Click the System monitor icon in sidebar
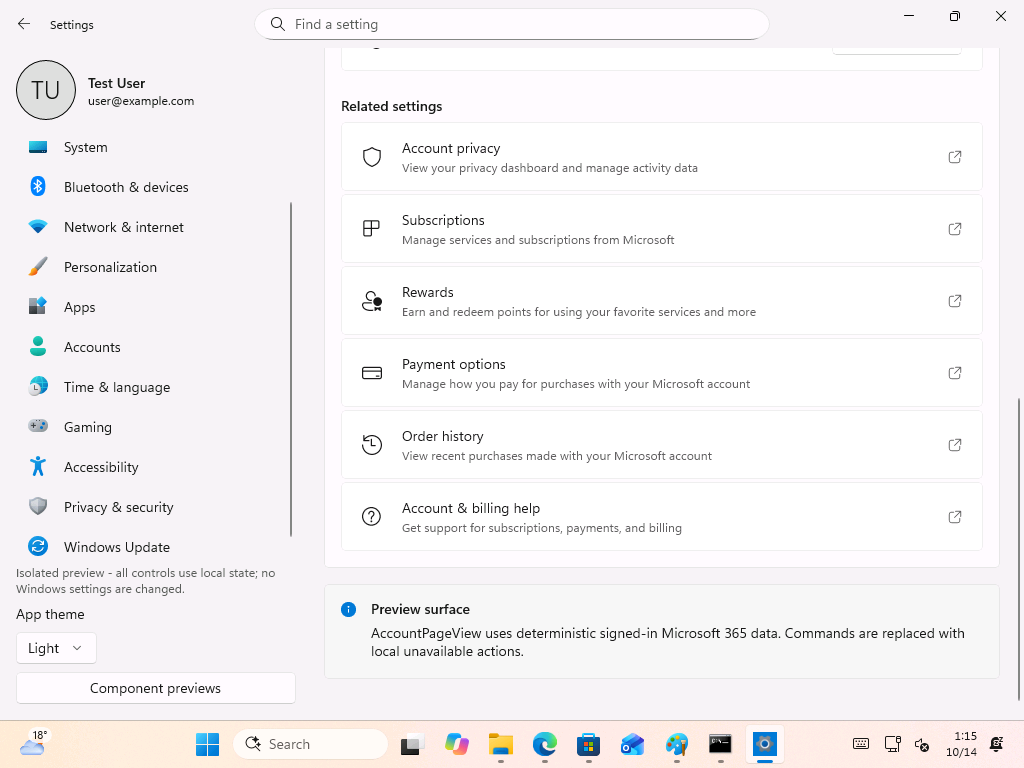 38,147
